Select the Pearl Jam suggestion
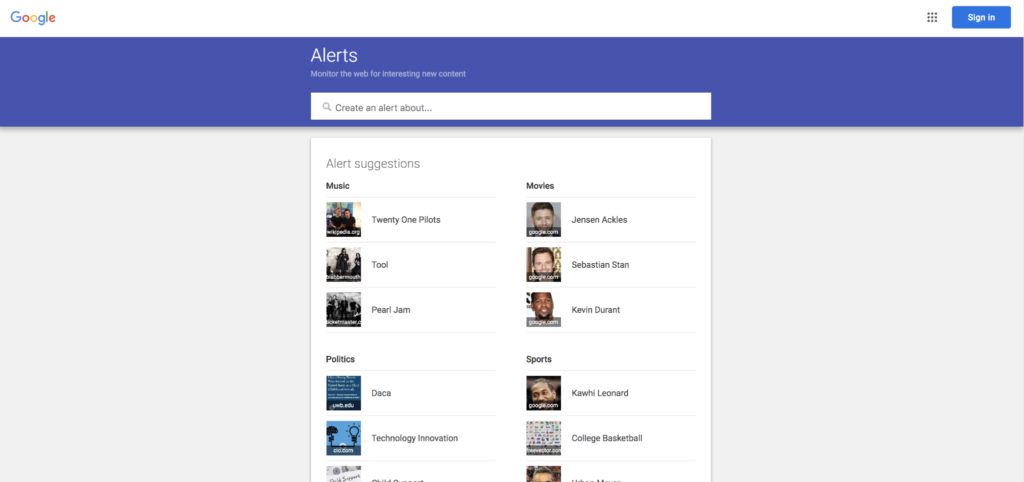 (411, 310)
